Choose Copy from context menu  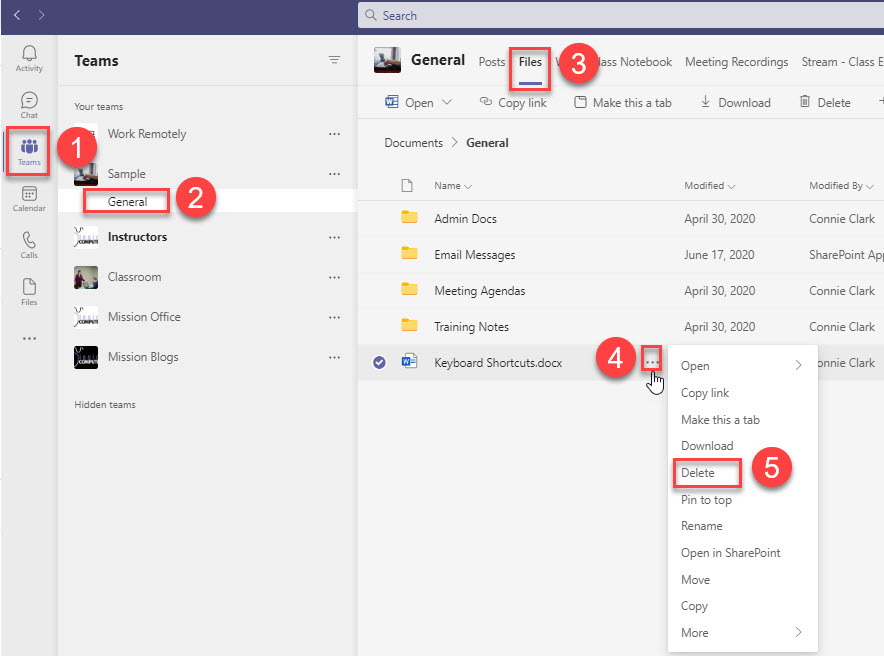[x=694, y=606]
